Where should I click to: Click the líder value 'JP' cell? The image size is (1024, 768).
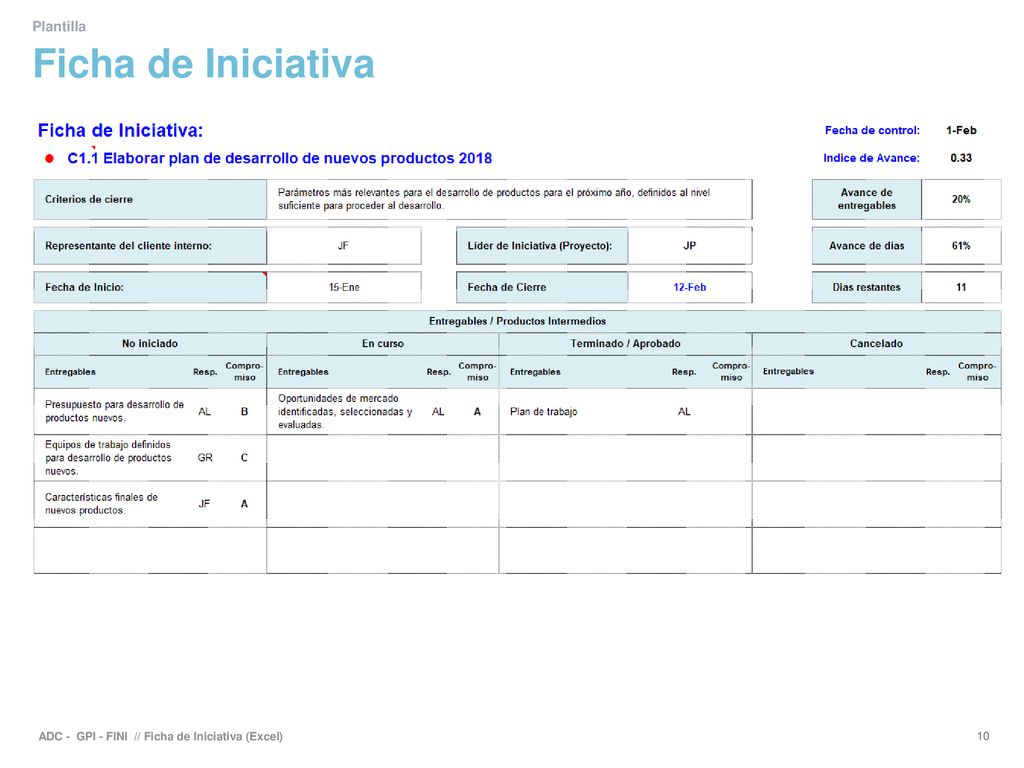pyautogui.click(x=690, y=246)
